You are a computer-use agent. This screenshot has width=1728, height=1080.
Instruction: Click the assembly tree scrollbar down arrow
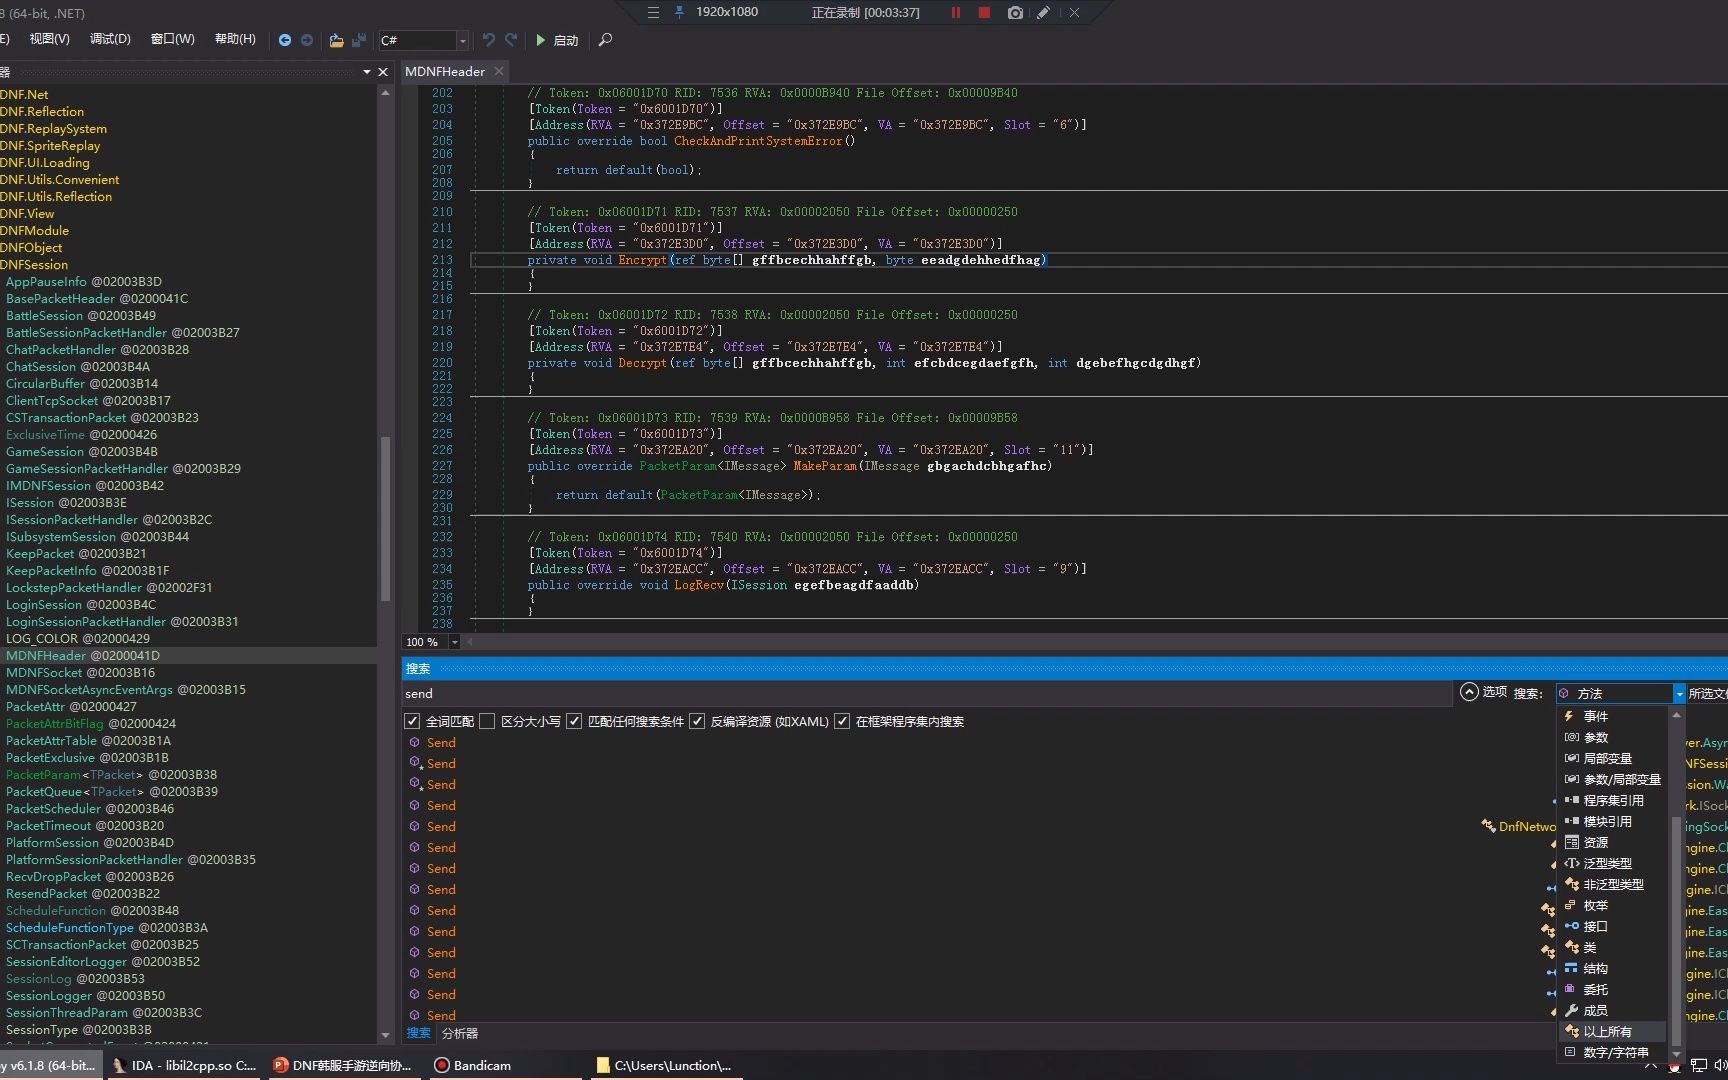385,1035
